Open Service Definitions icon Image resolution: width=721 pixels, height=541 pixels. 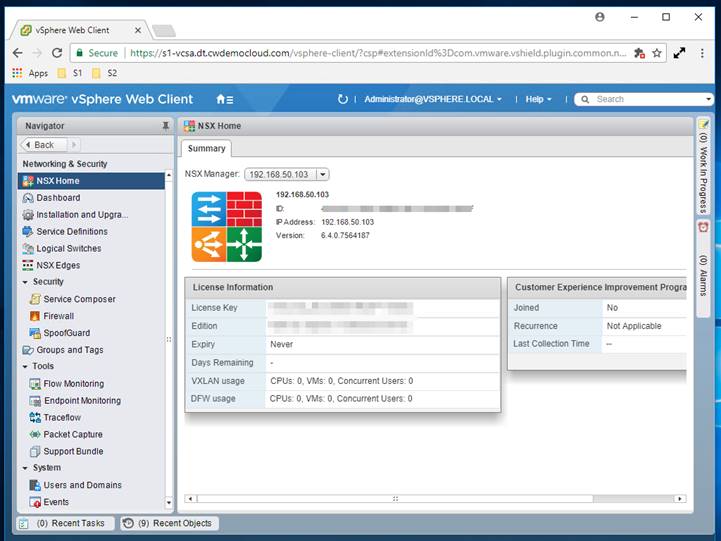pyautogui.click(x=28, y=232)
